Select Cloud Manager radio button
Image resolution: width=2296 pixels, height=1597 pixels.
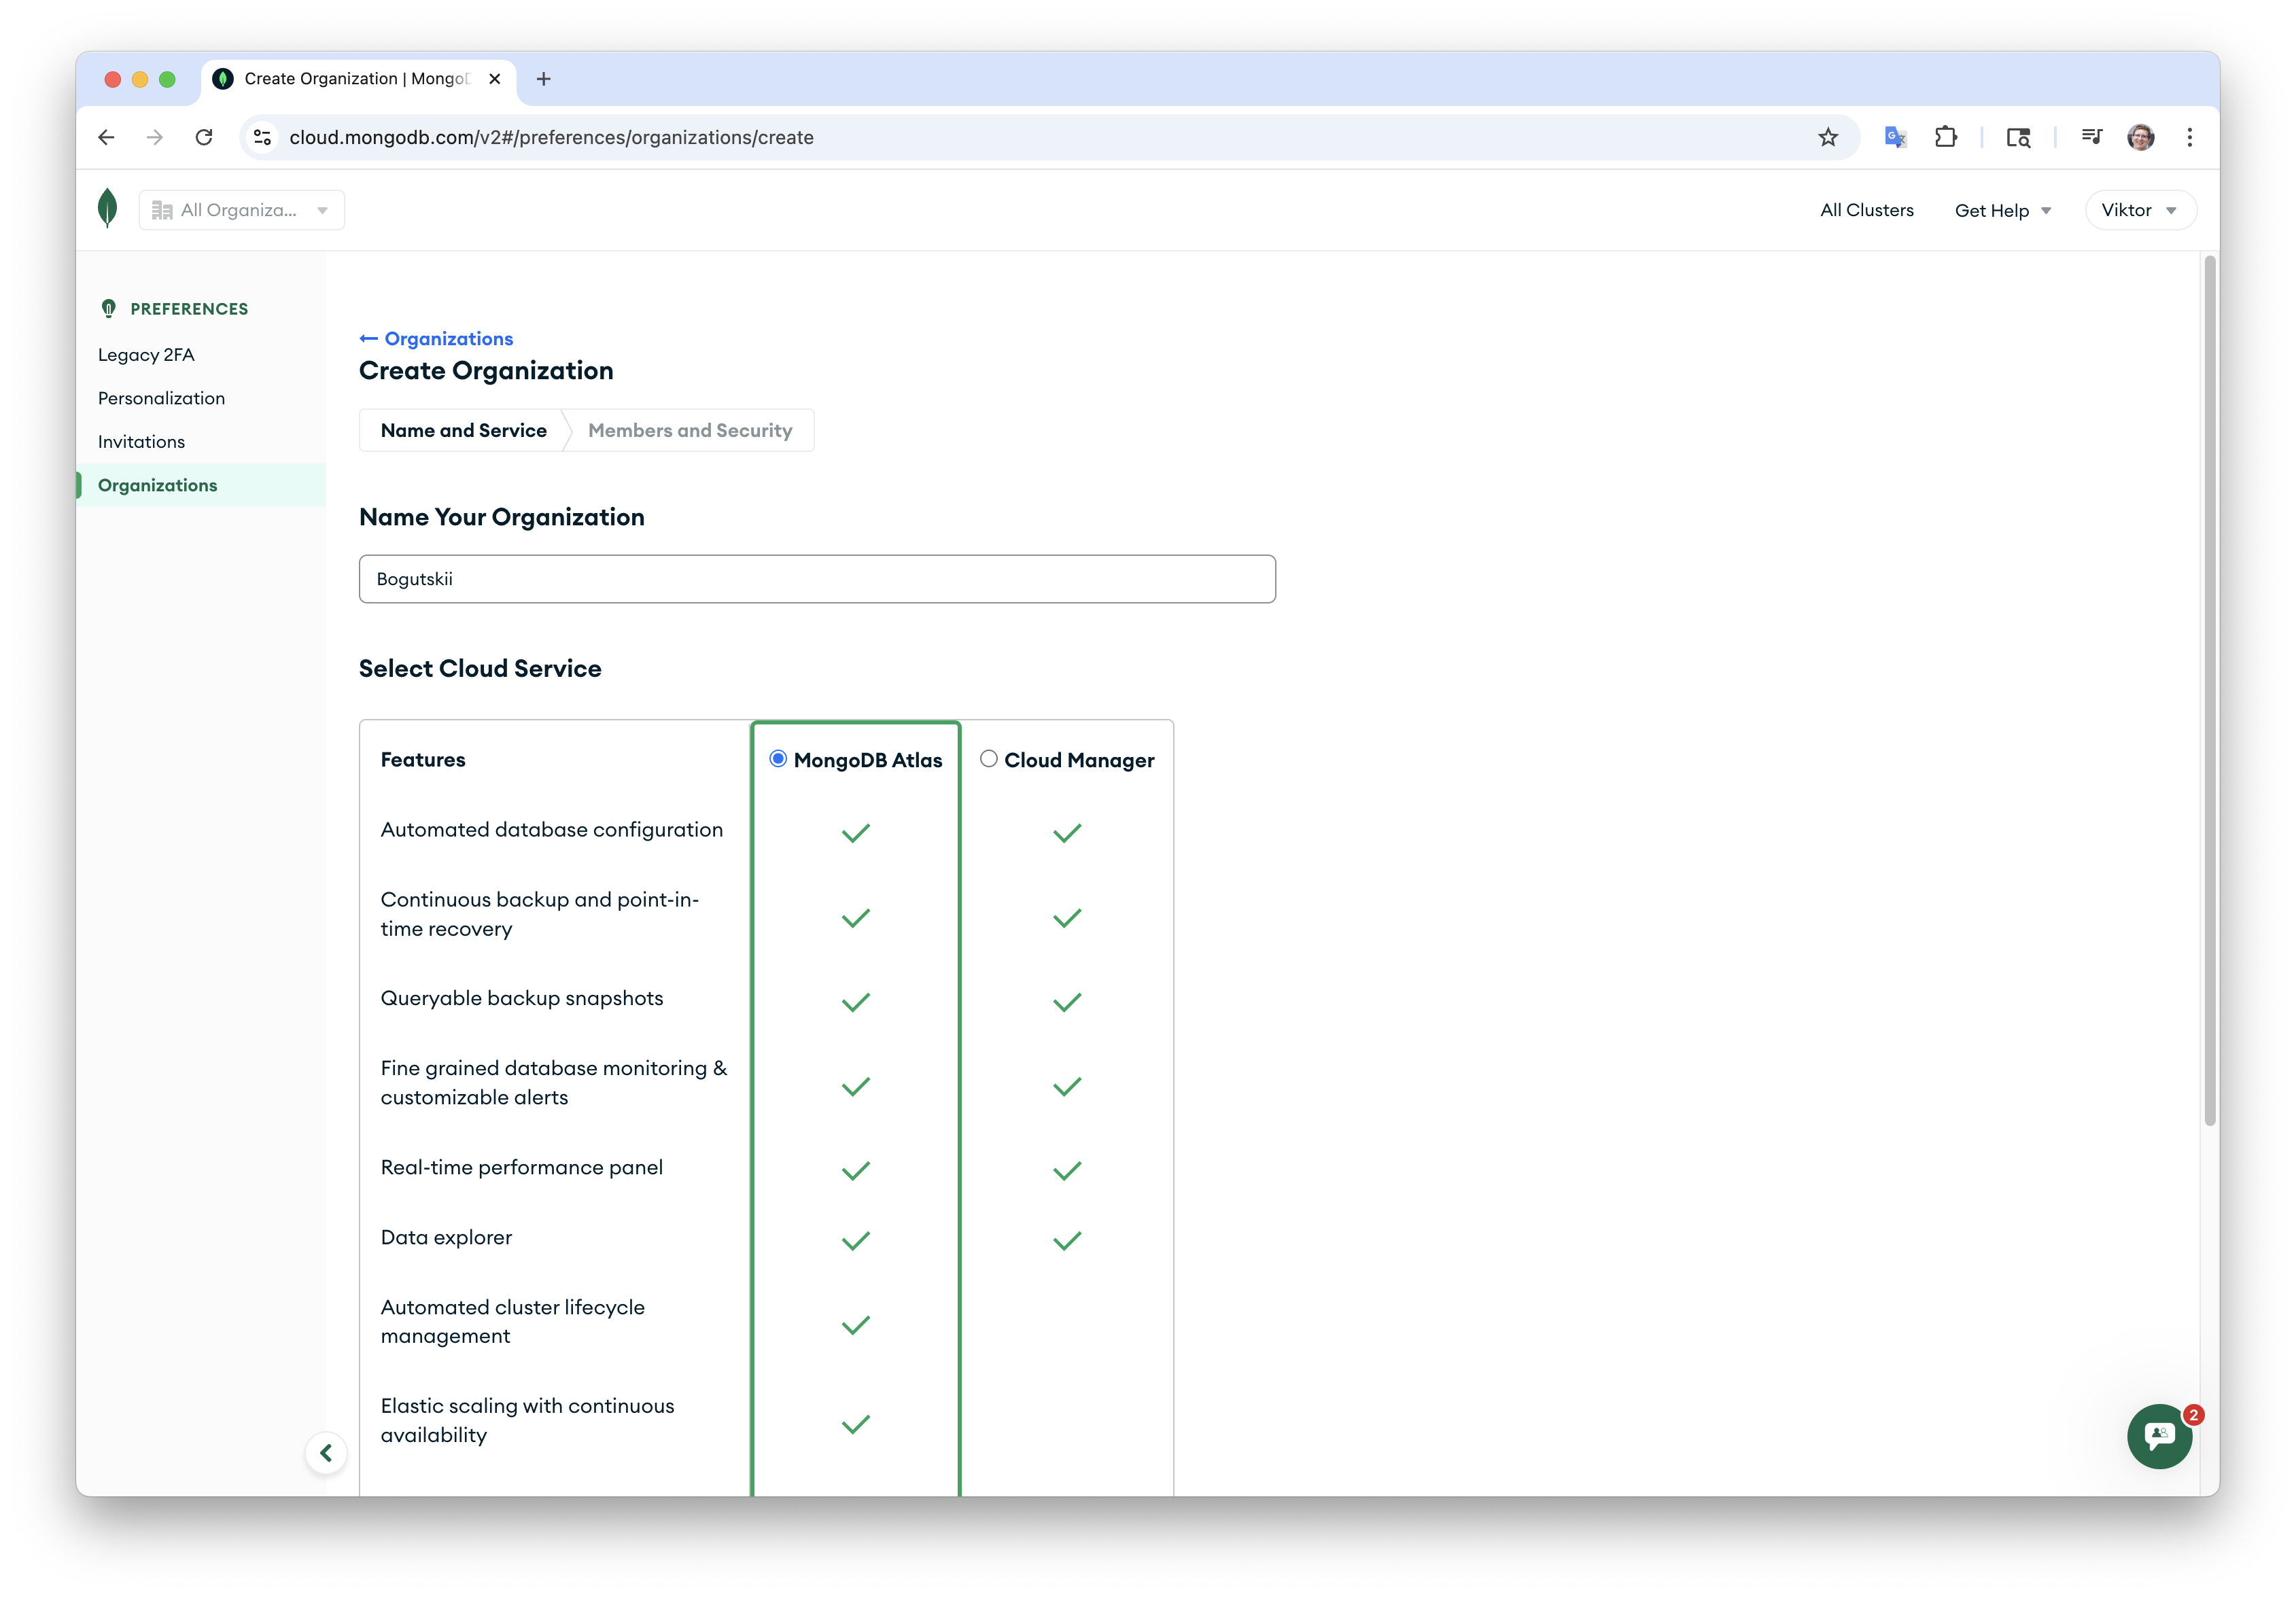tap(988, 759)
